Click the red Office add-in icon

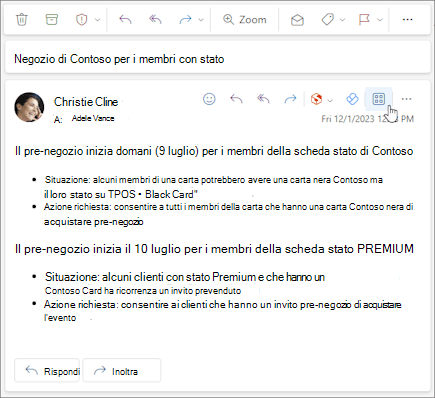316,99
